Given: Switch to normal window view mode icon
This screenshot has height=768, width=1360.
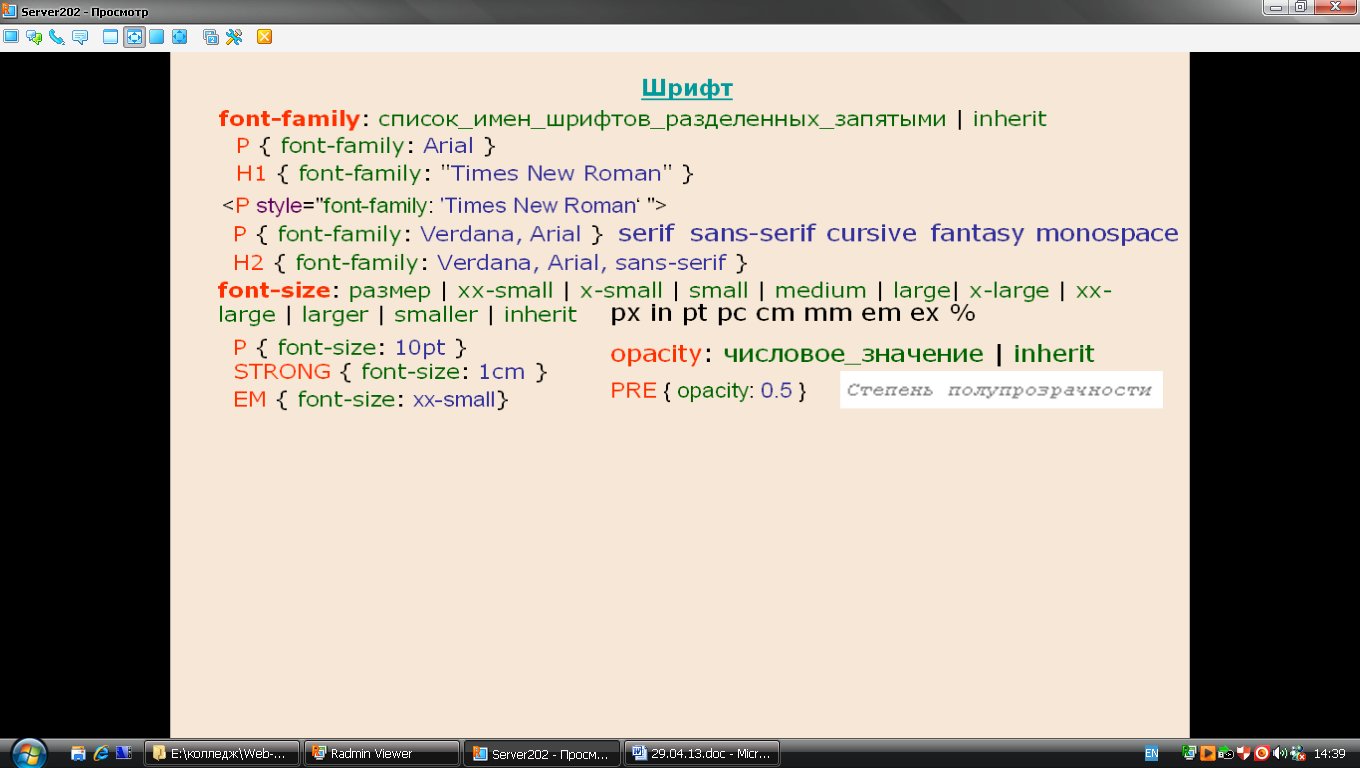Looking at the screenshot, I should coord(111,37).
